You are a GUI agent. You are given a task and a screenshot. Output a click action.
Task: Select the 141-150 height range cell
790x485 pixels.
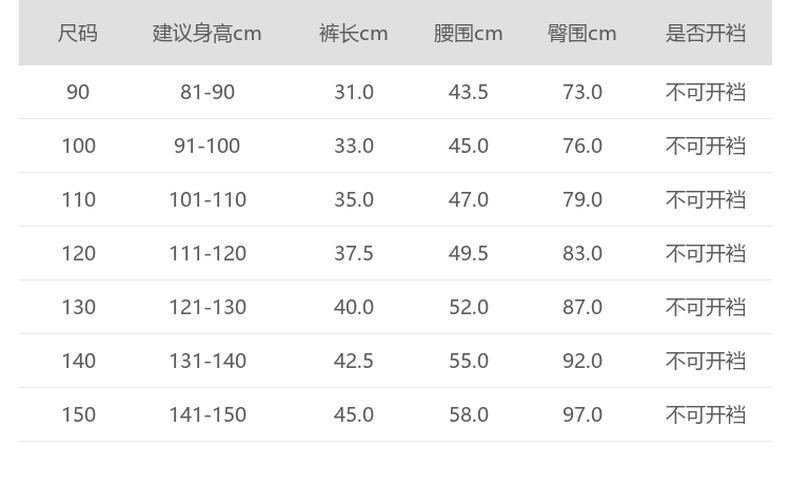pos(207,415)
